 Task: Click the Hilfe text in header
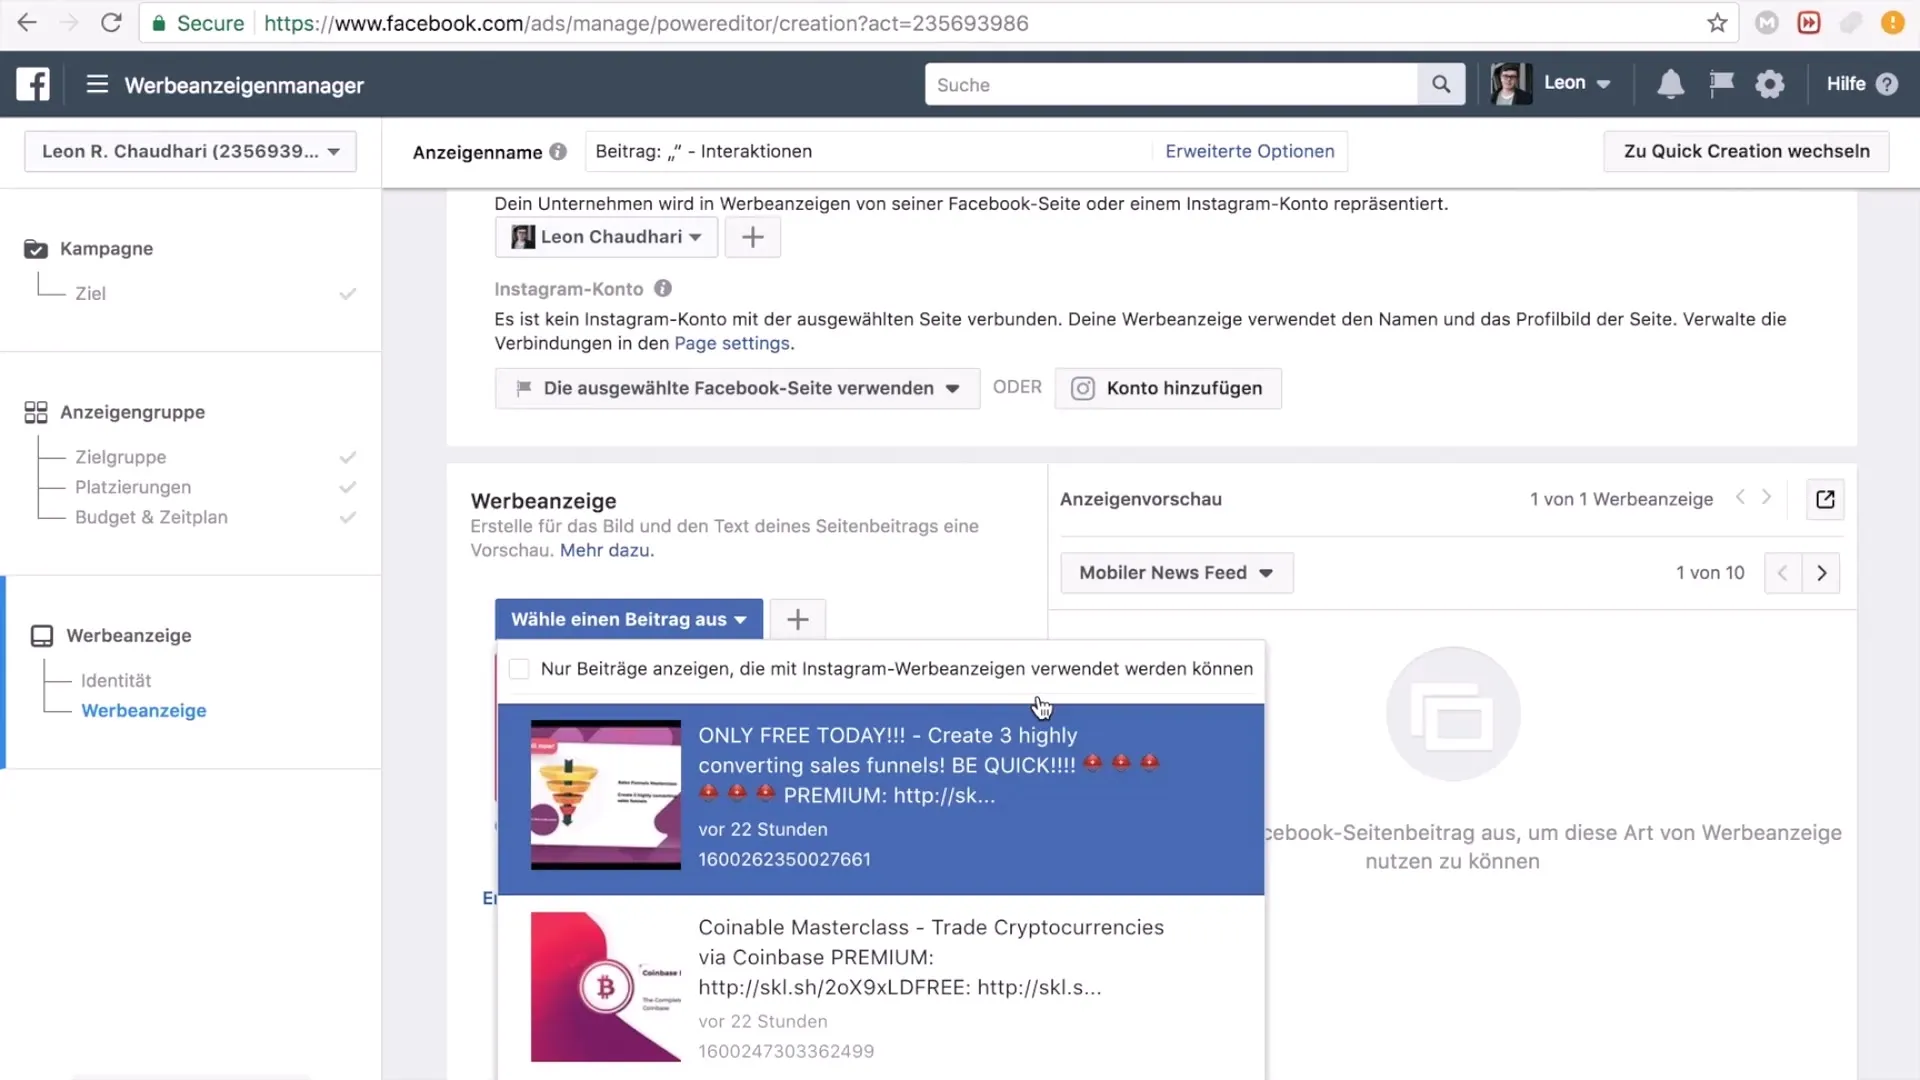pos(1845,84)
